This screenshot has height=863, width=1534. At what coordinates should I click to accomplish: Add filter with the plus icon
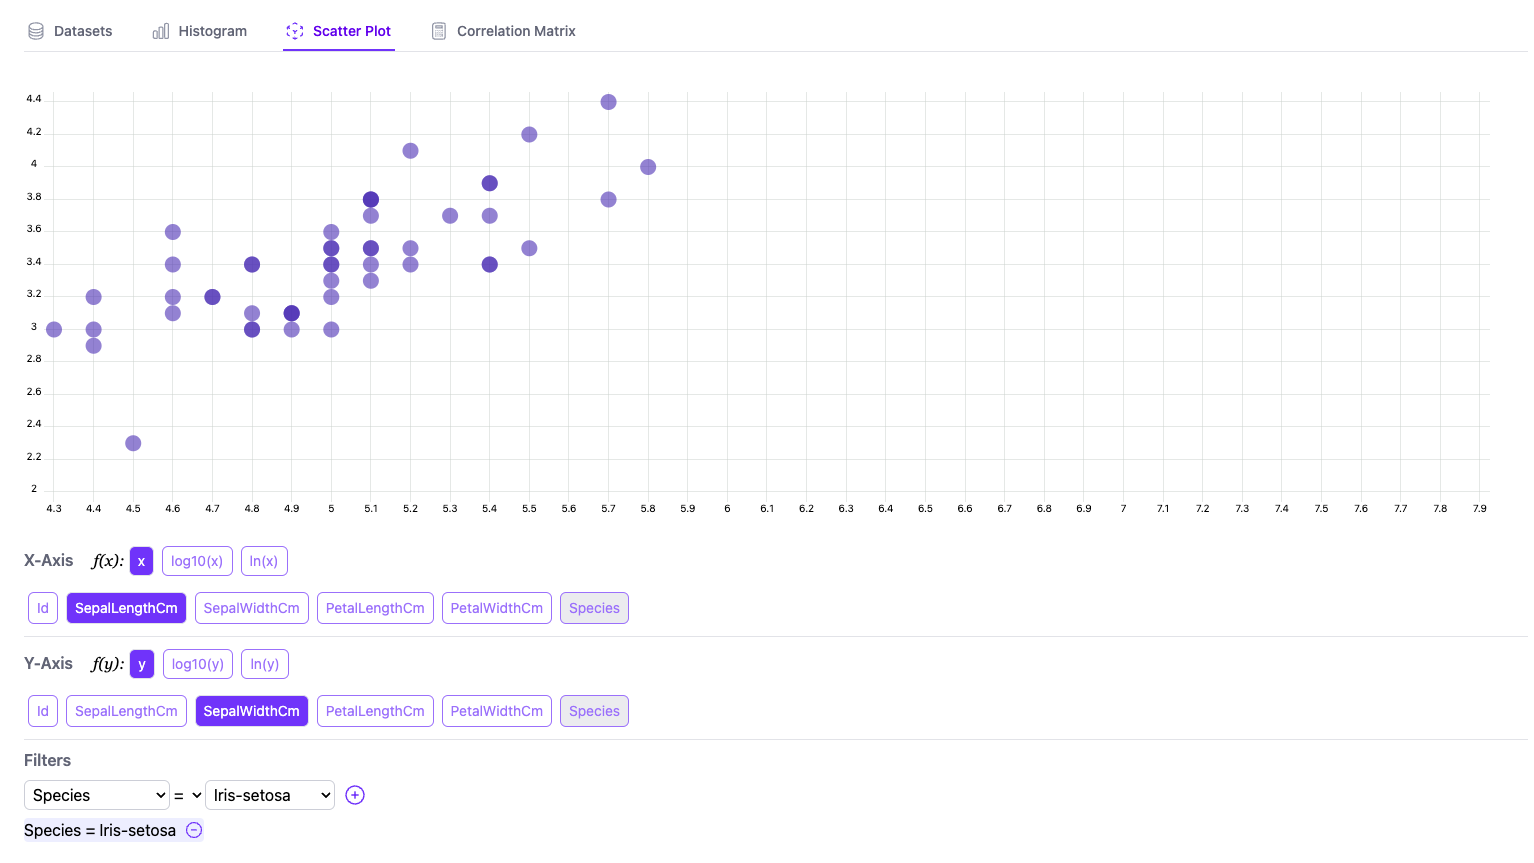[355, 795]
